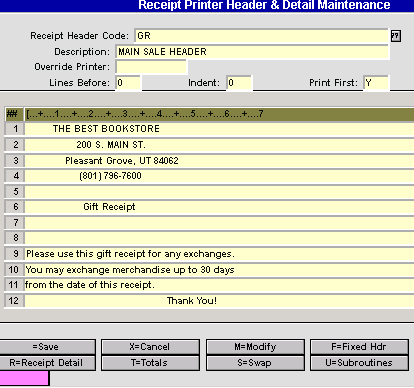Open U=Subroutines
414x388 pixels.
[359, 363]
